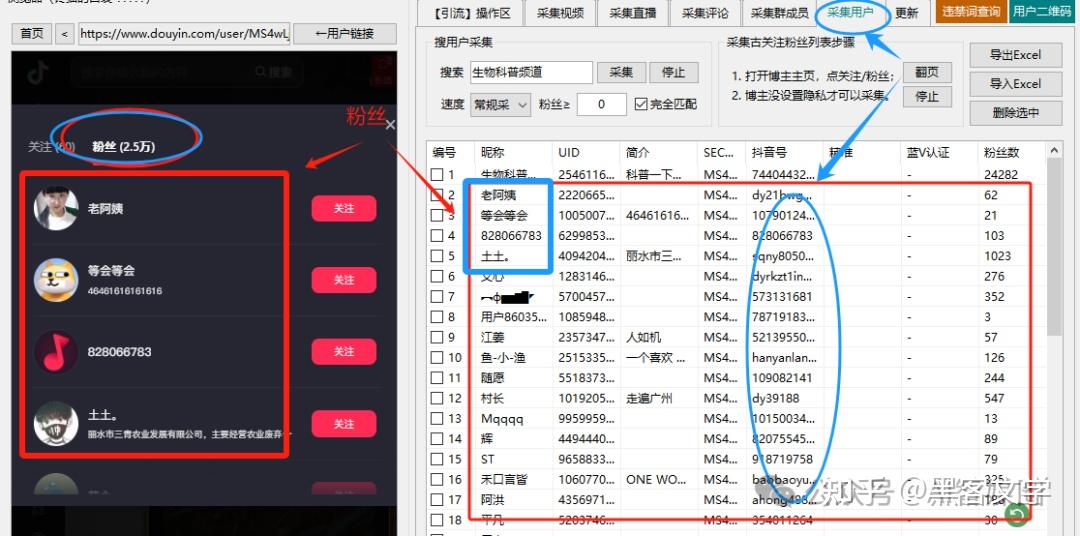Sort by the 粉丝数 column header

click(1010, 153)
